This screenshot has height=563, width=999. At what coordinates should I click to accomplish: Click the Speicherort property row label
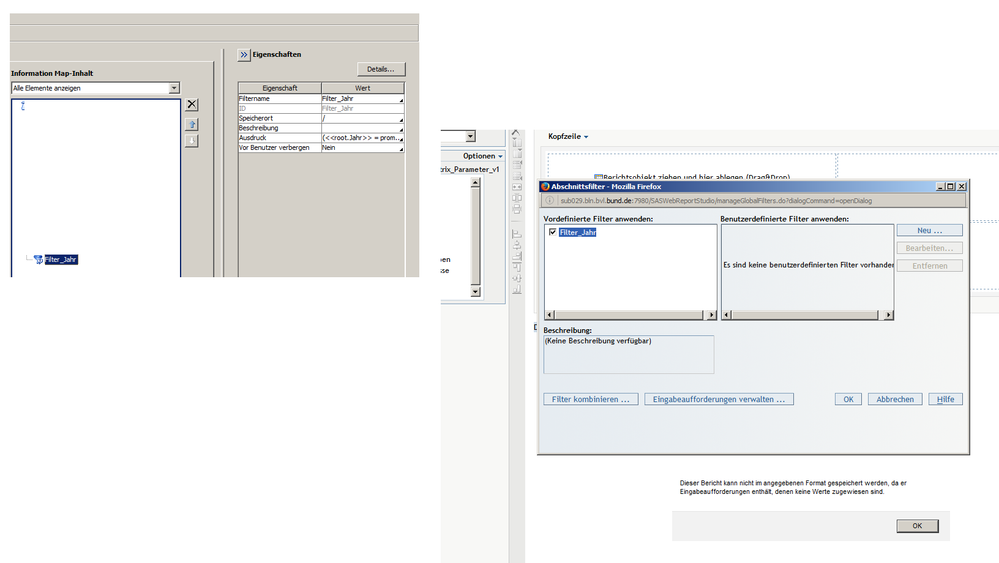[x=280, y=118]
